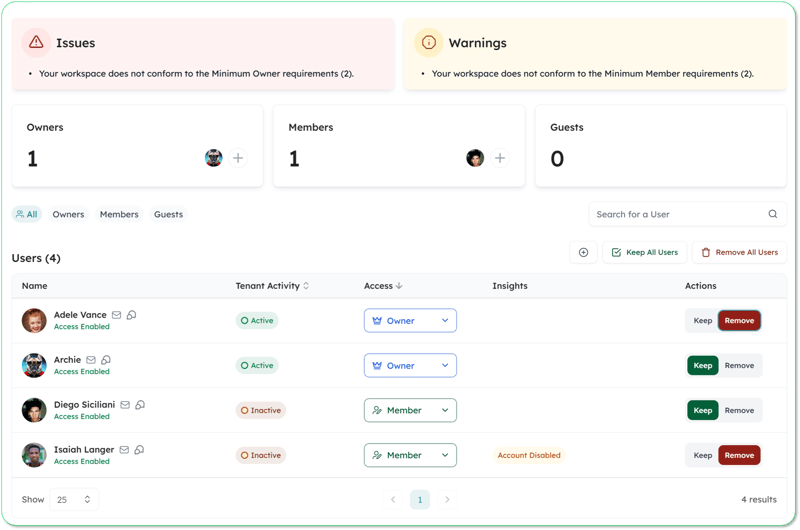The width and height of the screenshot is (800, 530).
Task: Select the Members filter tab
Action: (x=119, y=214)
